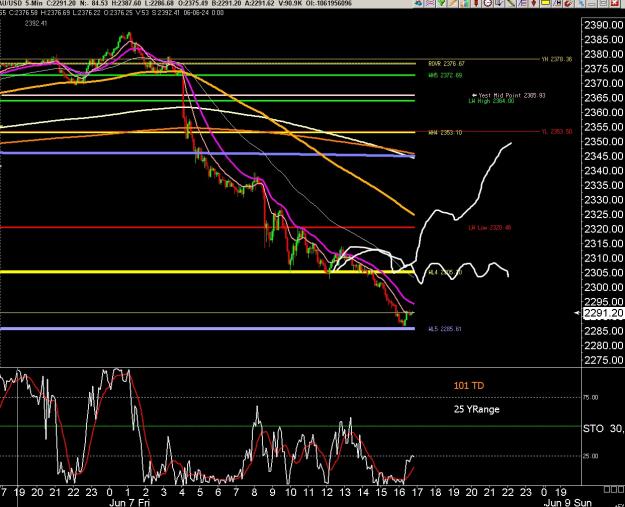Click the red LW Low label
Image resolution: width=625 pixels, height=507 pixels.
(489, 228)
